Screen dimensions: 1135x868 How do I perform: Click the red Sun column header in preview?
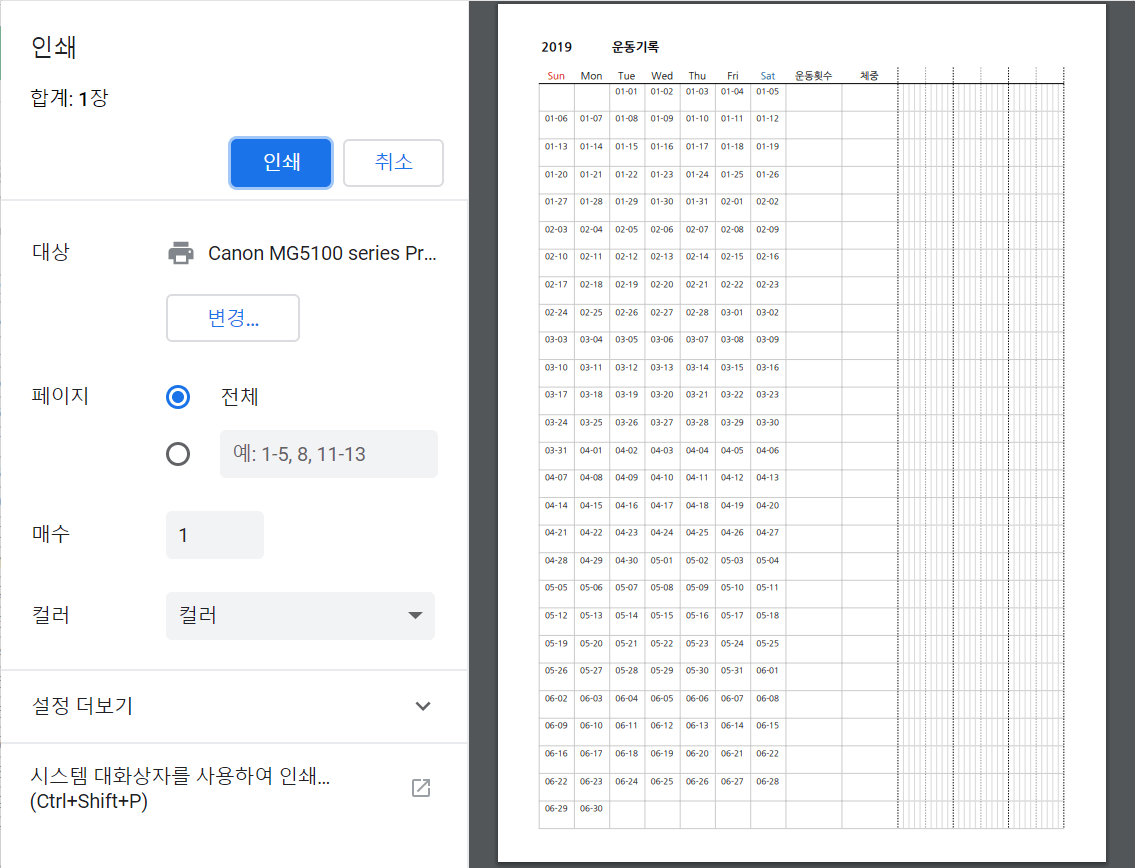556,76
